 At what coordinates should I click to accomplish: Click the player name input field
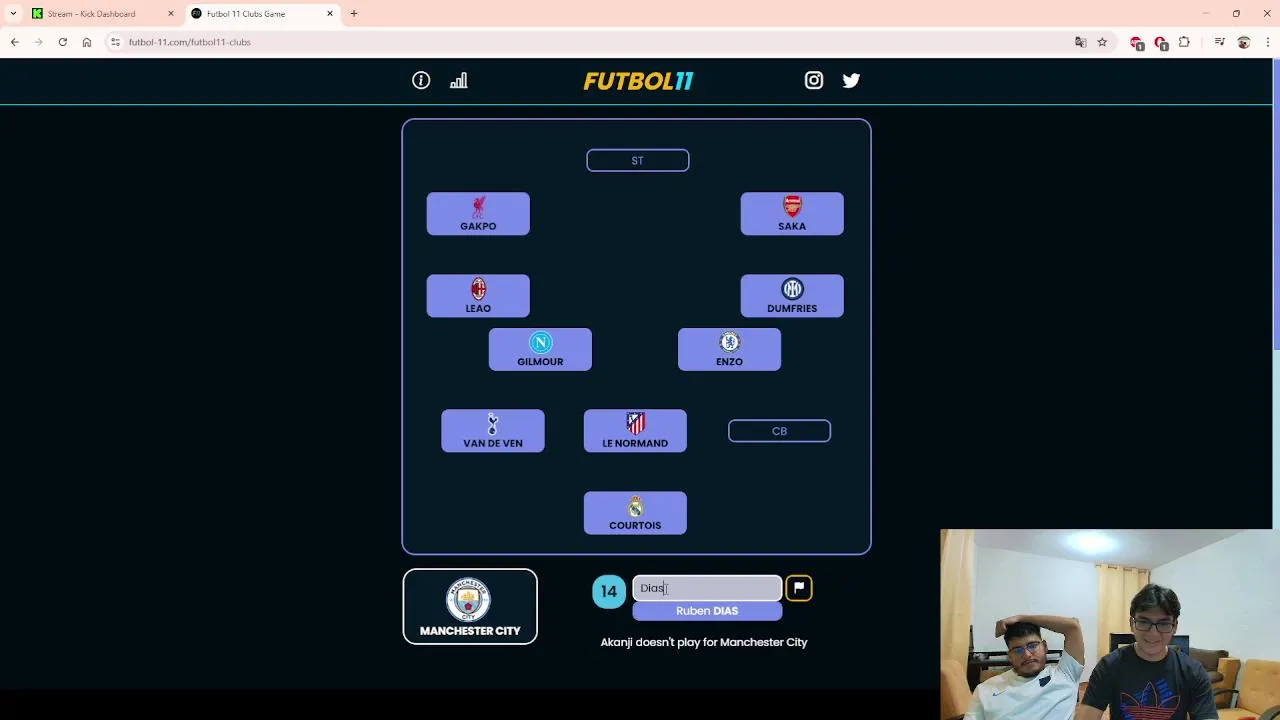click(x=707, y=588)
